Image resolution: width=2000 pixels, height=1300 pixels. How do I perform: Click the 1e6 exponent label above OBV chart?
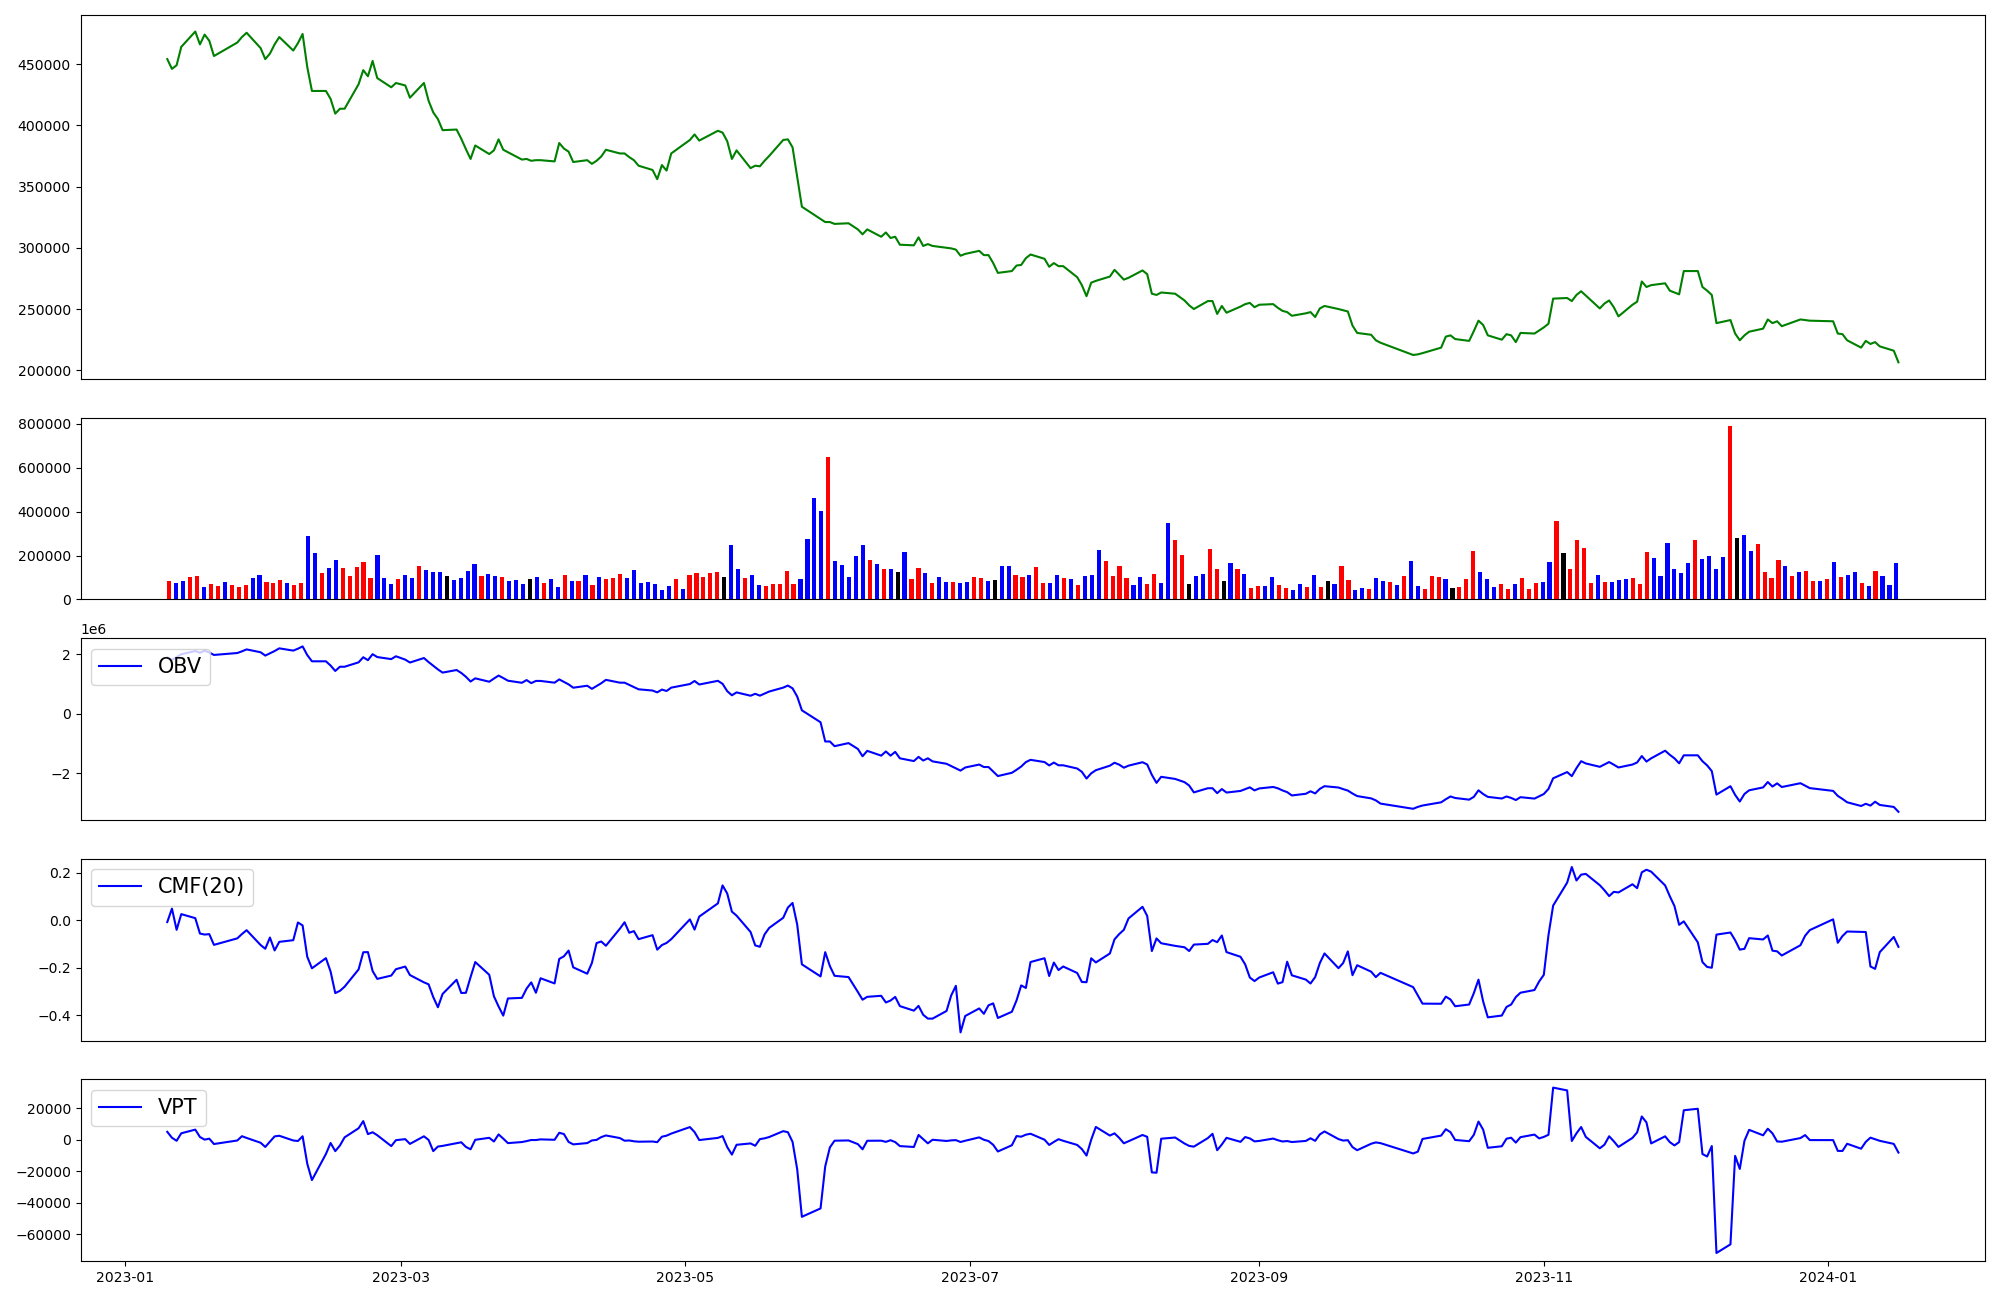[93, 630]
